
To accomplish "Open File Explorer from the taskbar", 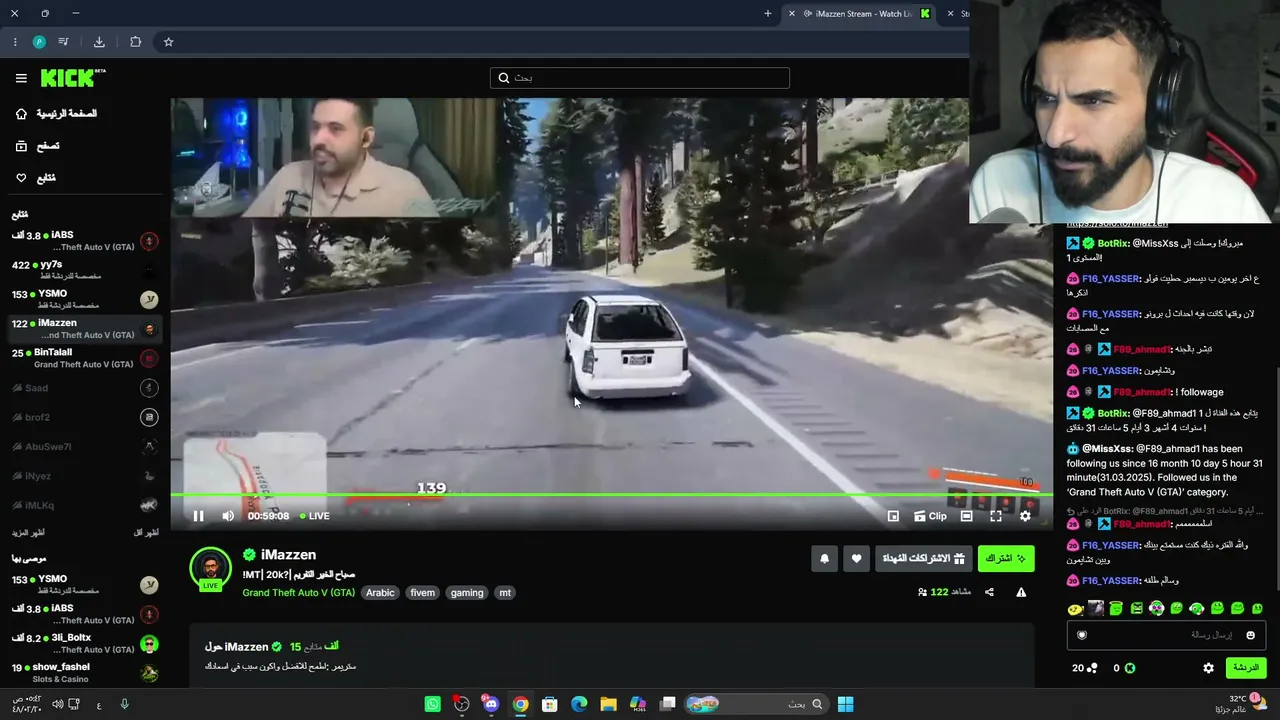I will 608,704.
